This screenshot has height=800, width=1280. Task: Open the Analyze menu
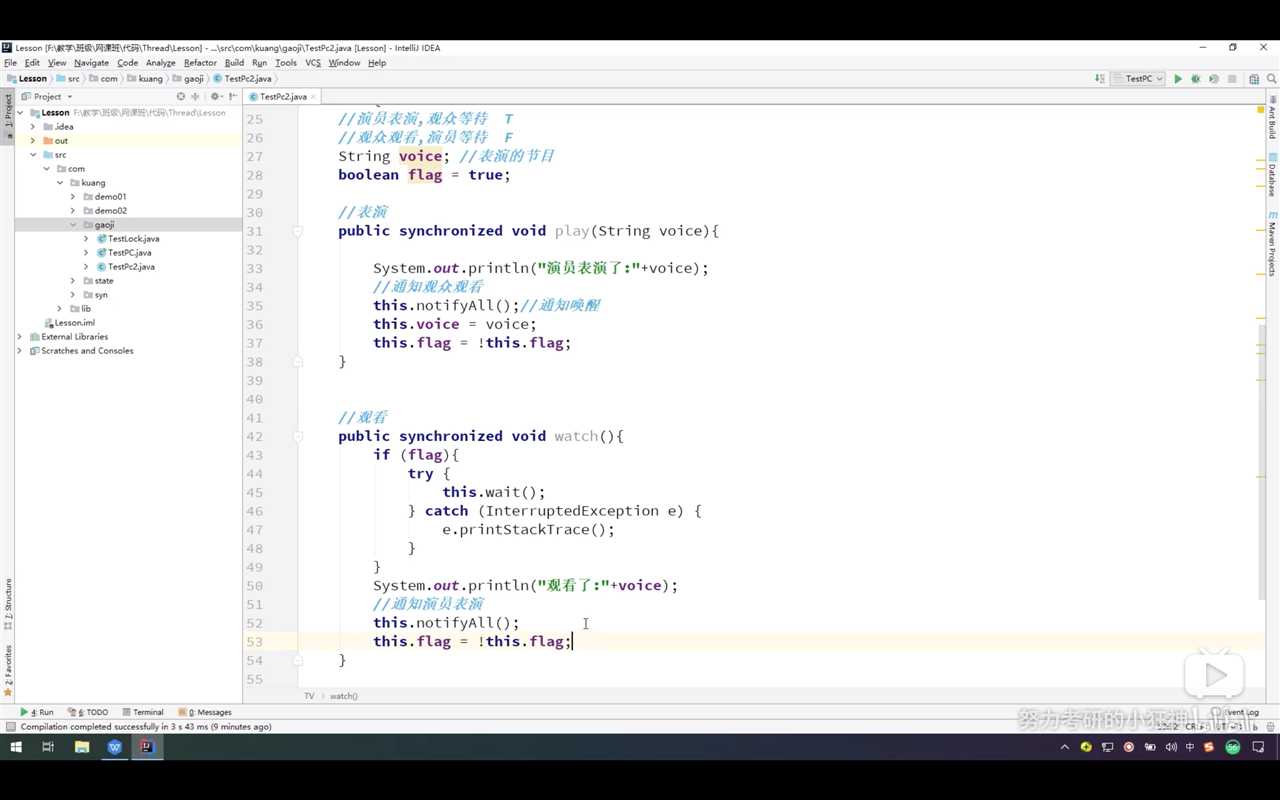[x=160, y=63]
